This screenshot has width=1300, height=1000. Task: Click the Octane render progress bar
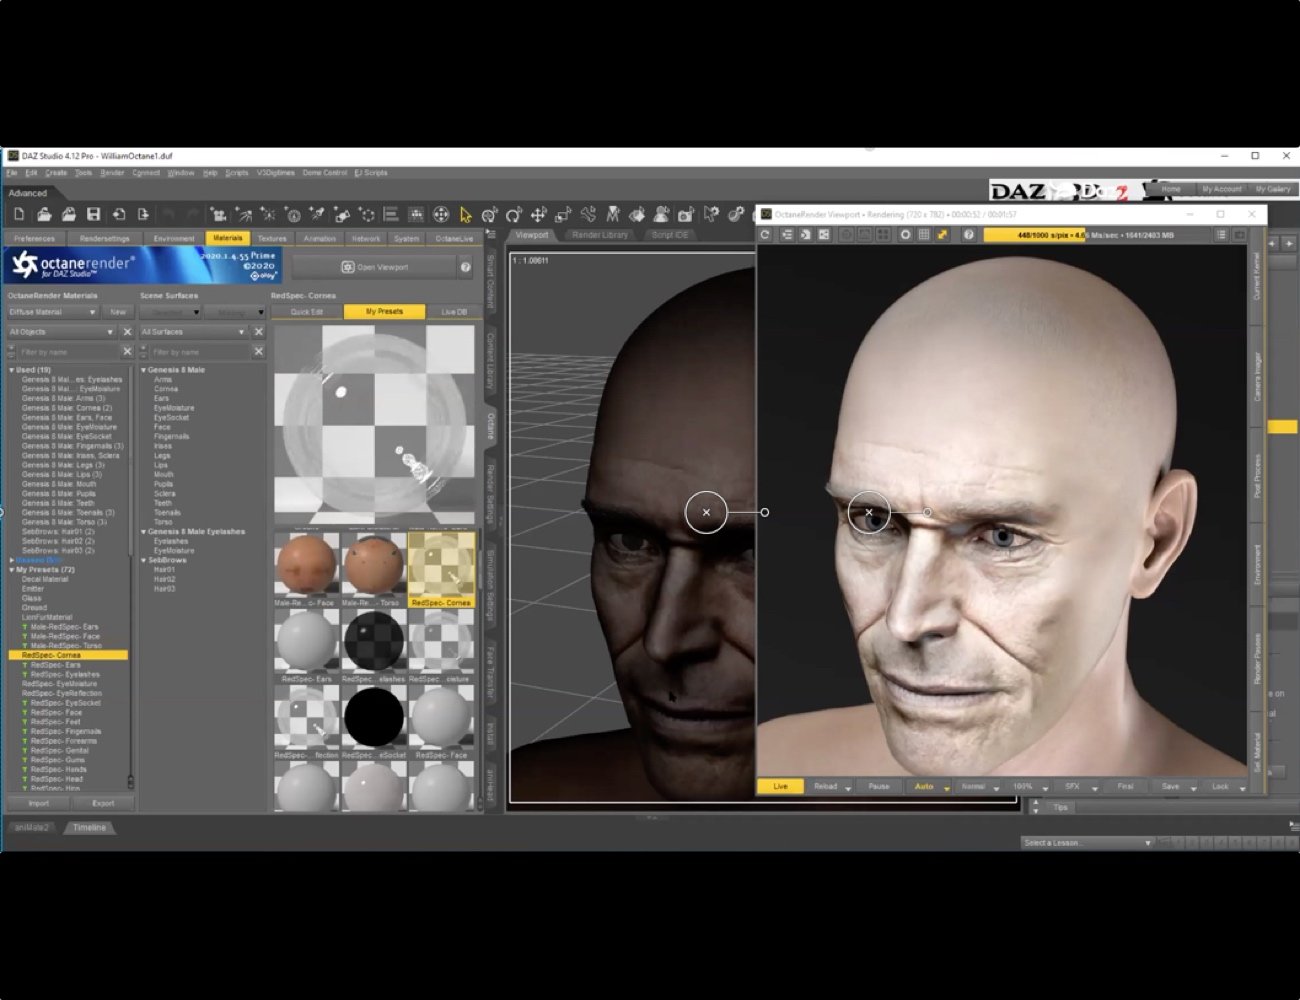1096,235
